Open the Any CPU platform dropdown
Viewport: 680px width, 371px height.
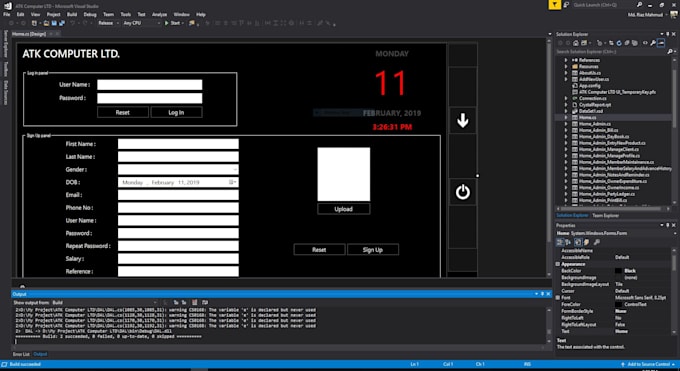pyautogui.click(x=141, y=23)
